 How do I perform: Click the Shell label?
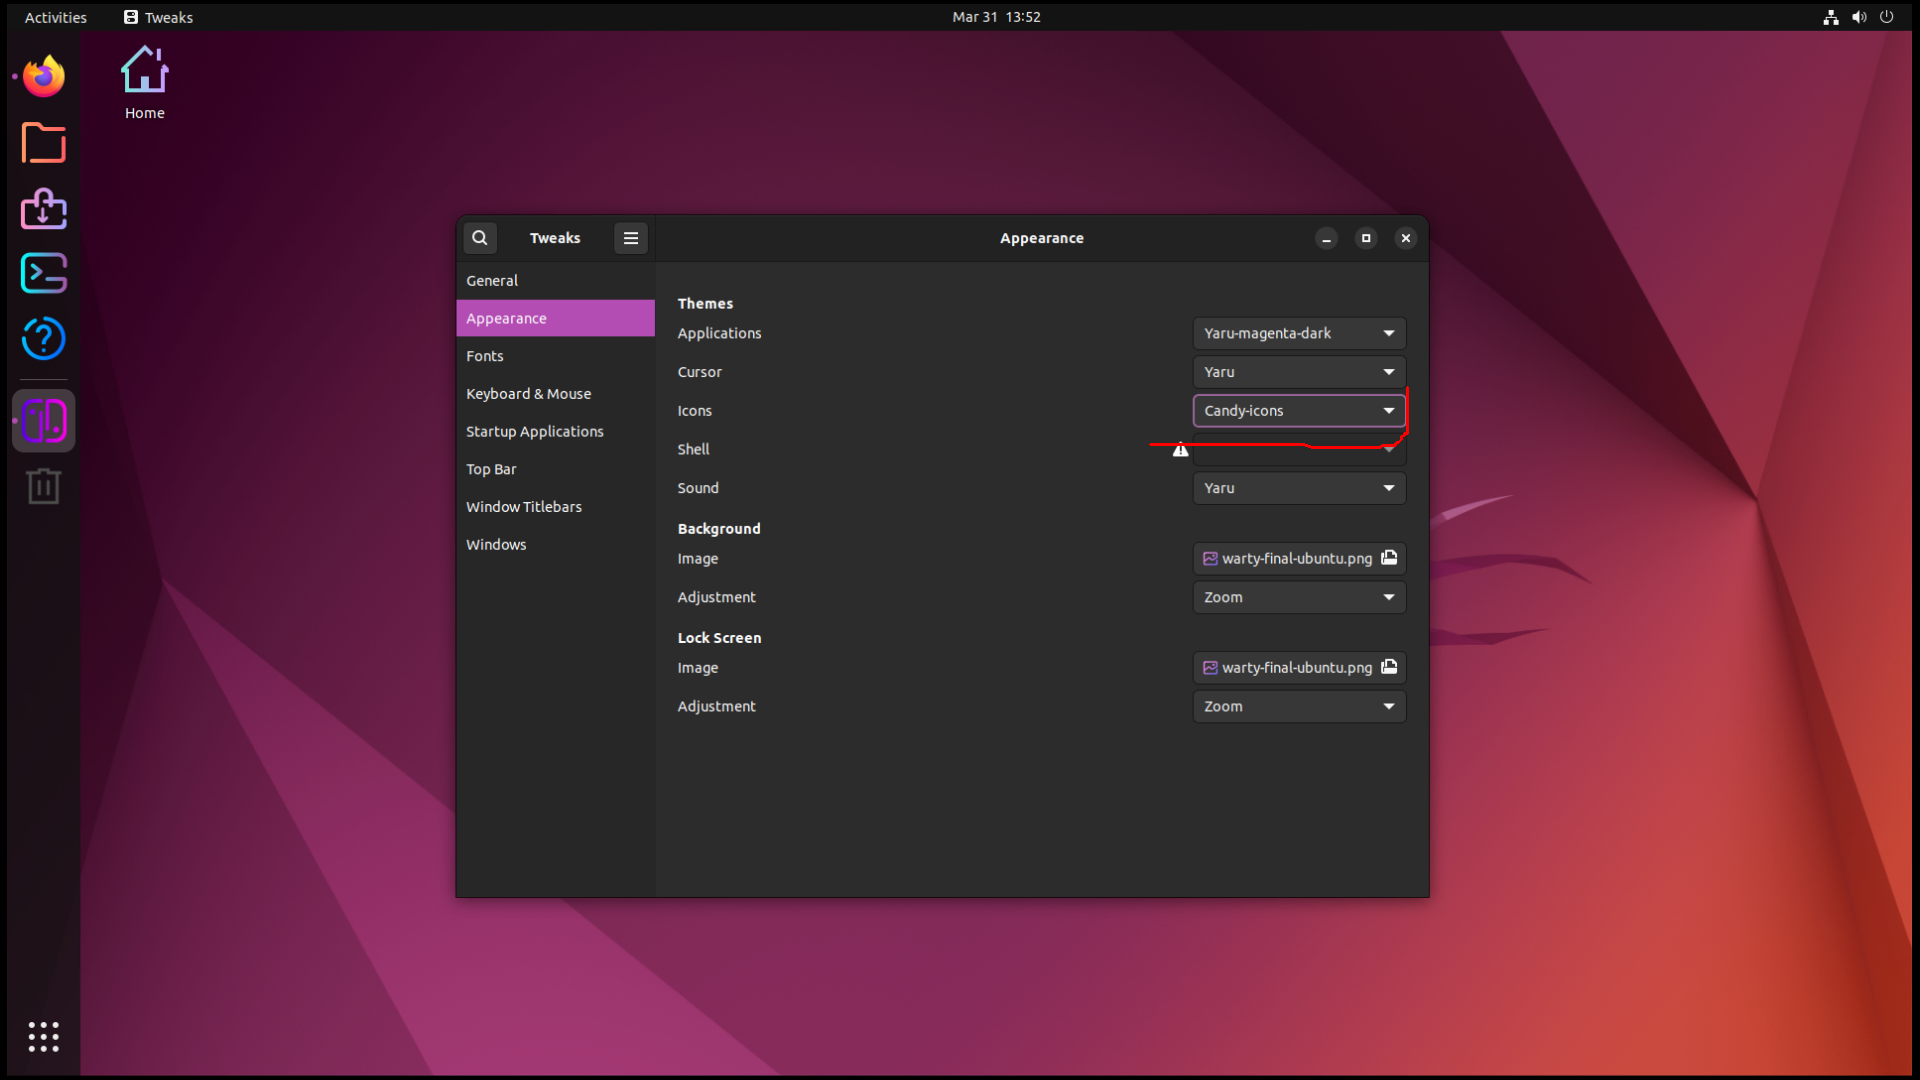coord(693,449)
